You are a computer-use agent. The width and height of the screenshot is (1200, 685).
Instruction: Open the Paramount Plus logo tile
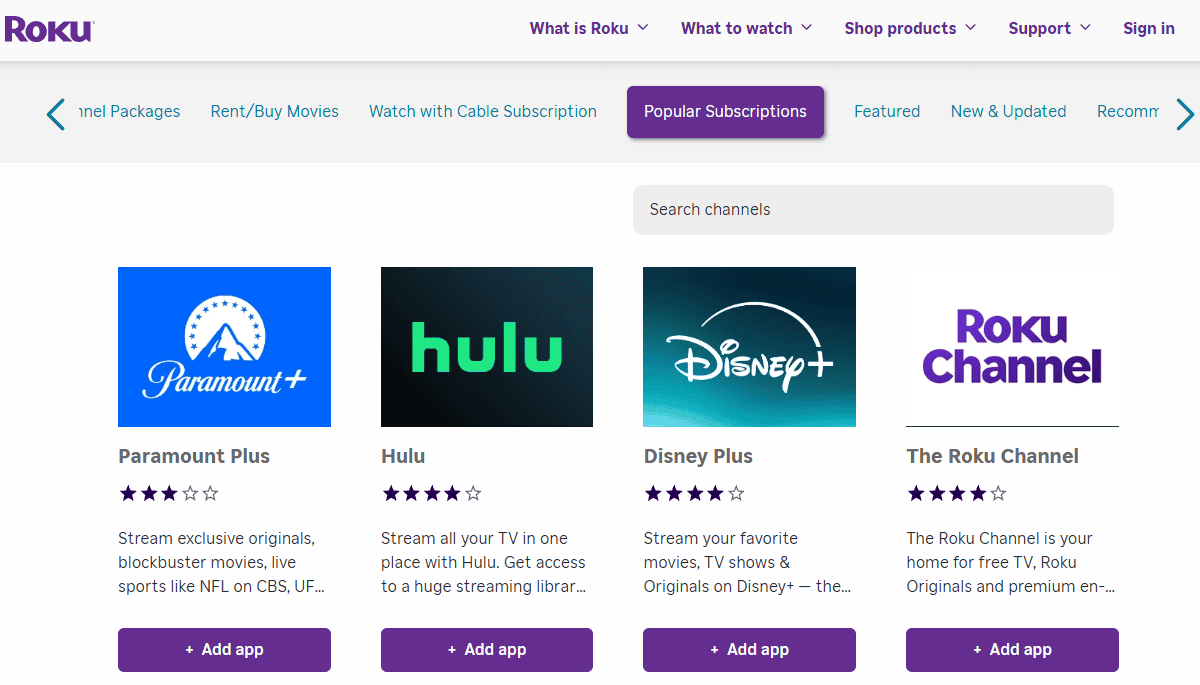224,347
